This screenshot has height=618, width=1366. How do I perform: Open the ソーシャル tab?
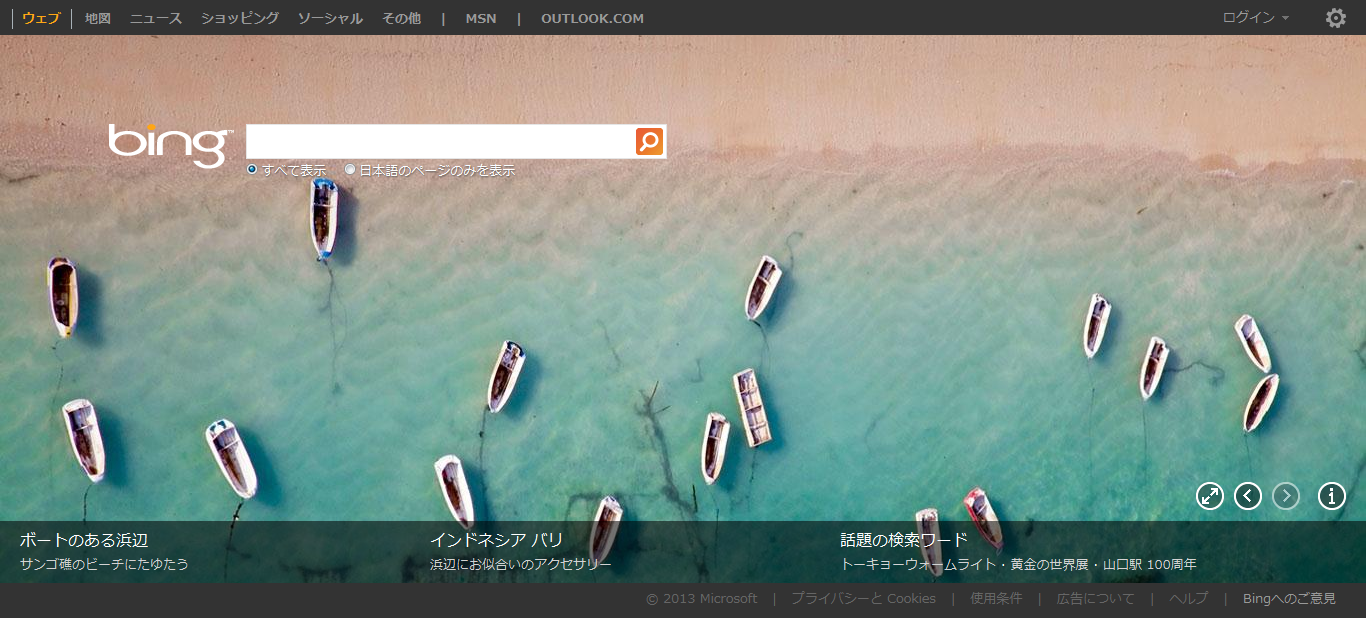pyautogui.click(x=330, y=18)
